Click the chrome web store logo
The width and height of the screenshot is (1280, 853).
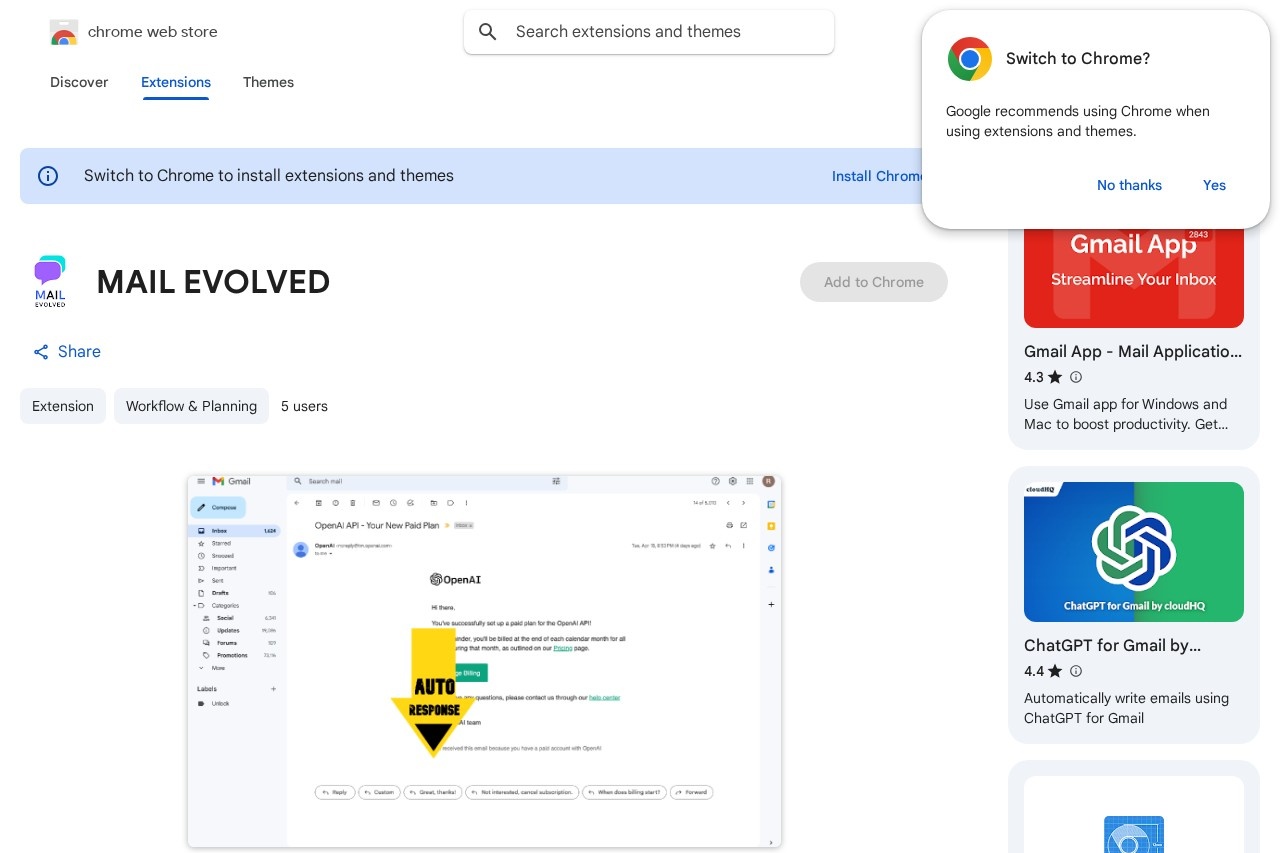tap(63, 31)
